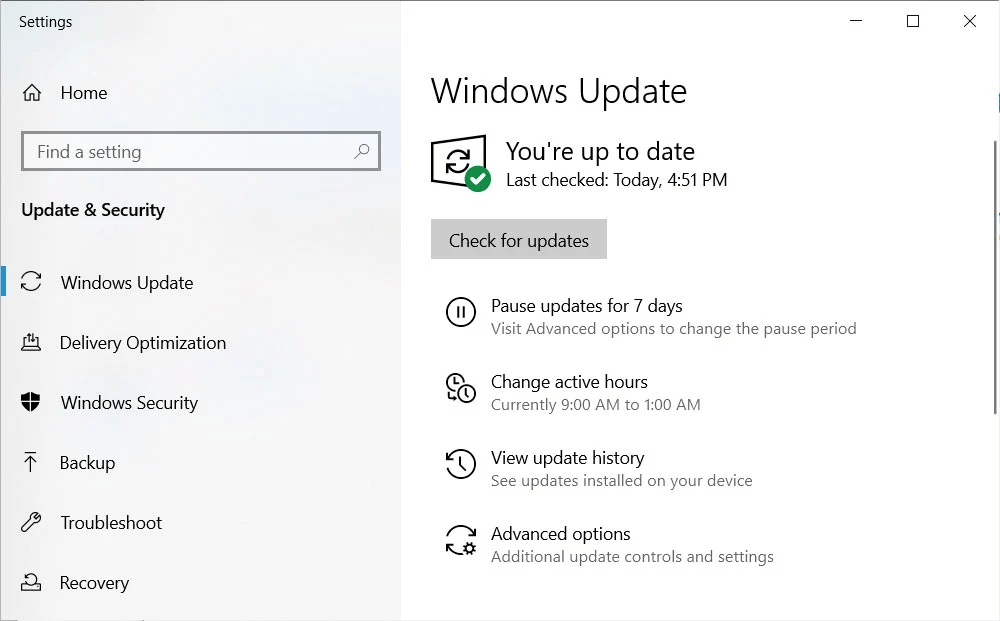Click the Settings window title text
The height and width of the screenshot is (621, 1000).
point(45,22)
